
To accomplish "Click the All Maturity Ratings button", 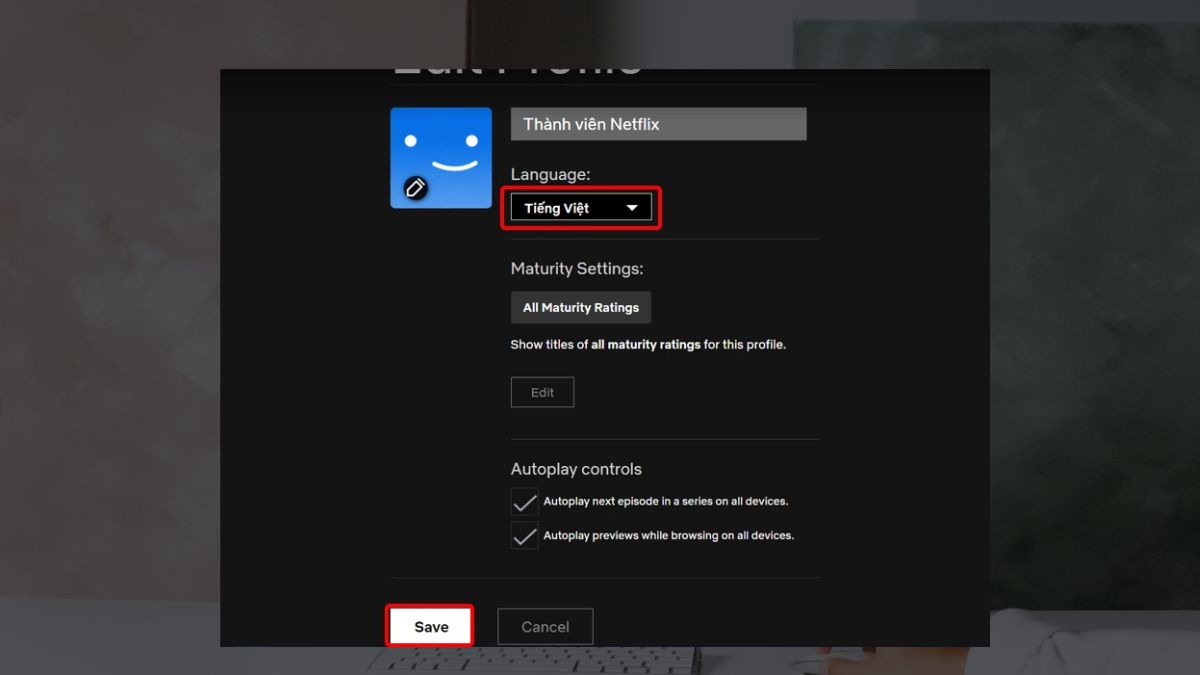I will [581, 308].
